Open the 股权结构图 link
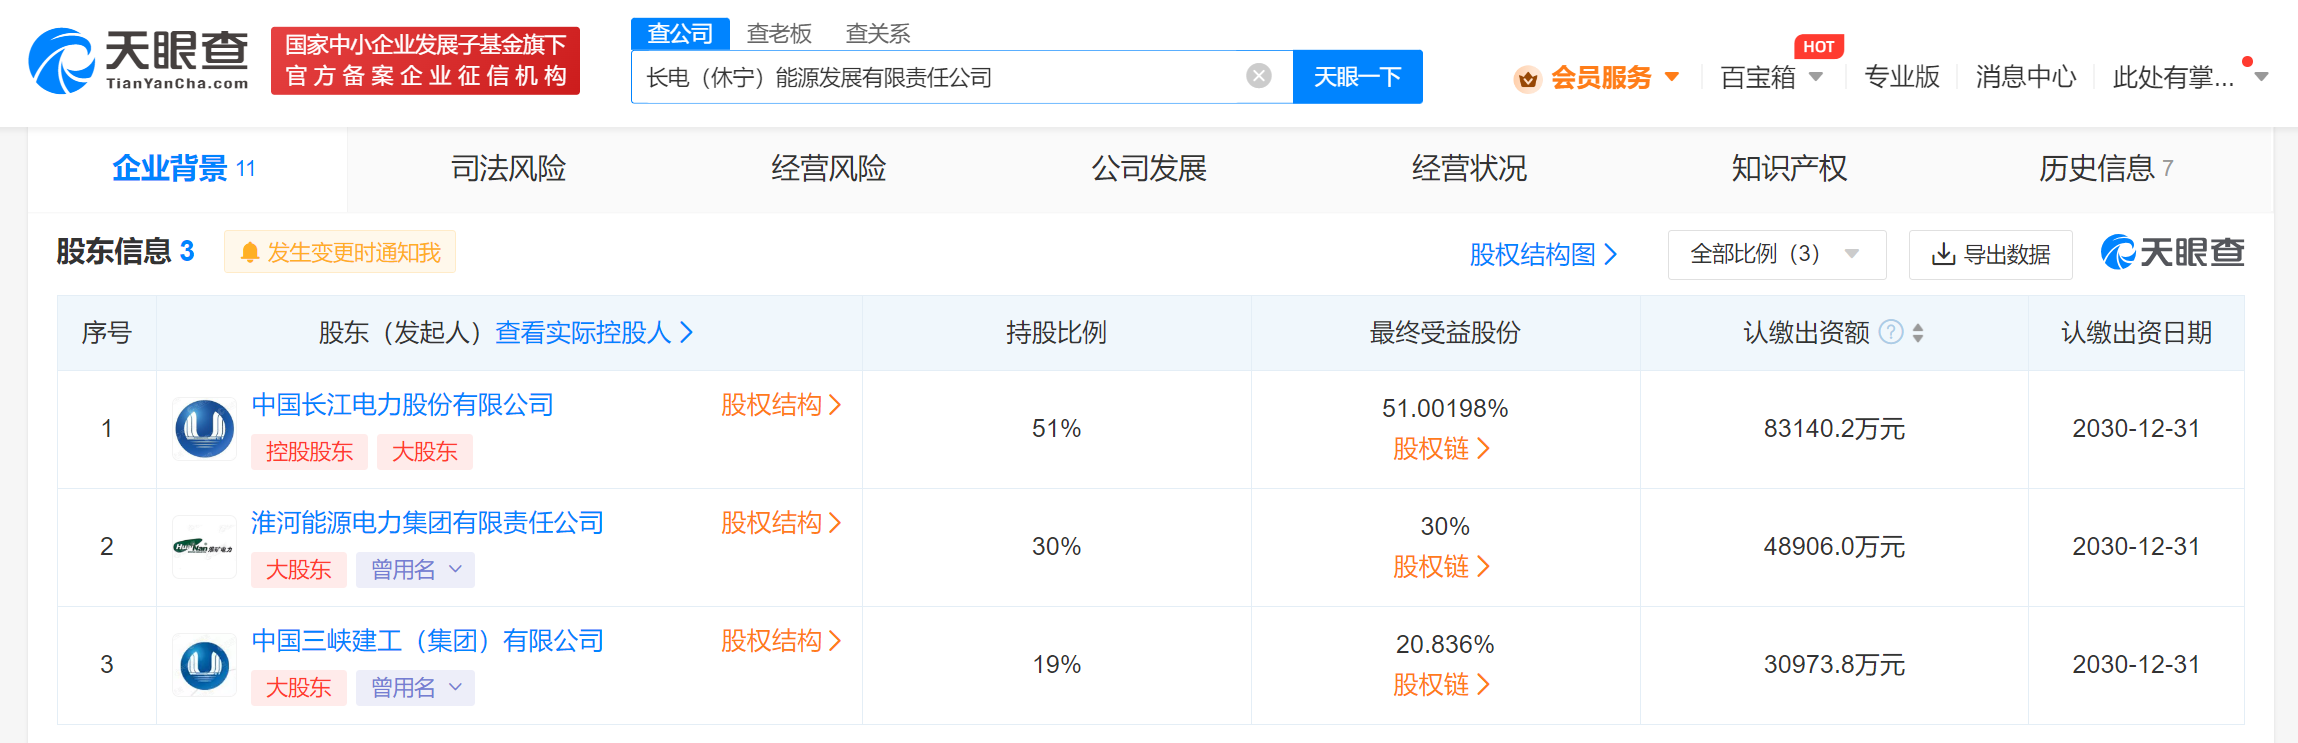Image resolution: width=2298 pixels, height=743 pixels. 1543,254
